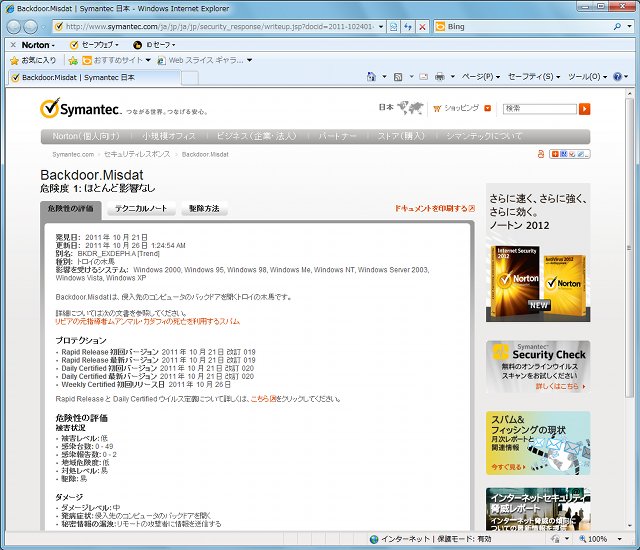Select the risk assessment tab
This screenshot has width=640, height=550.
(71, 209)
